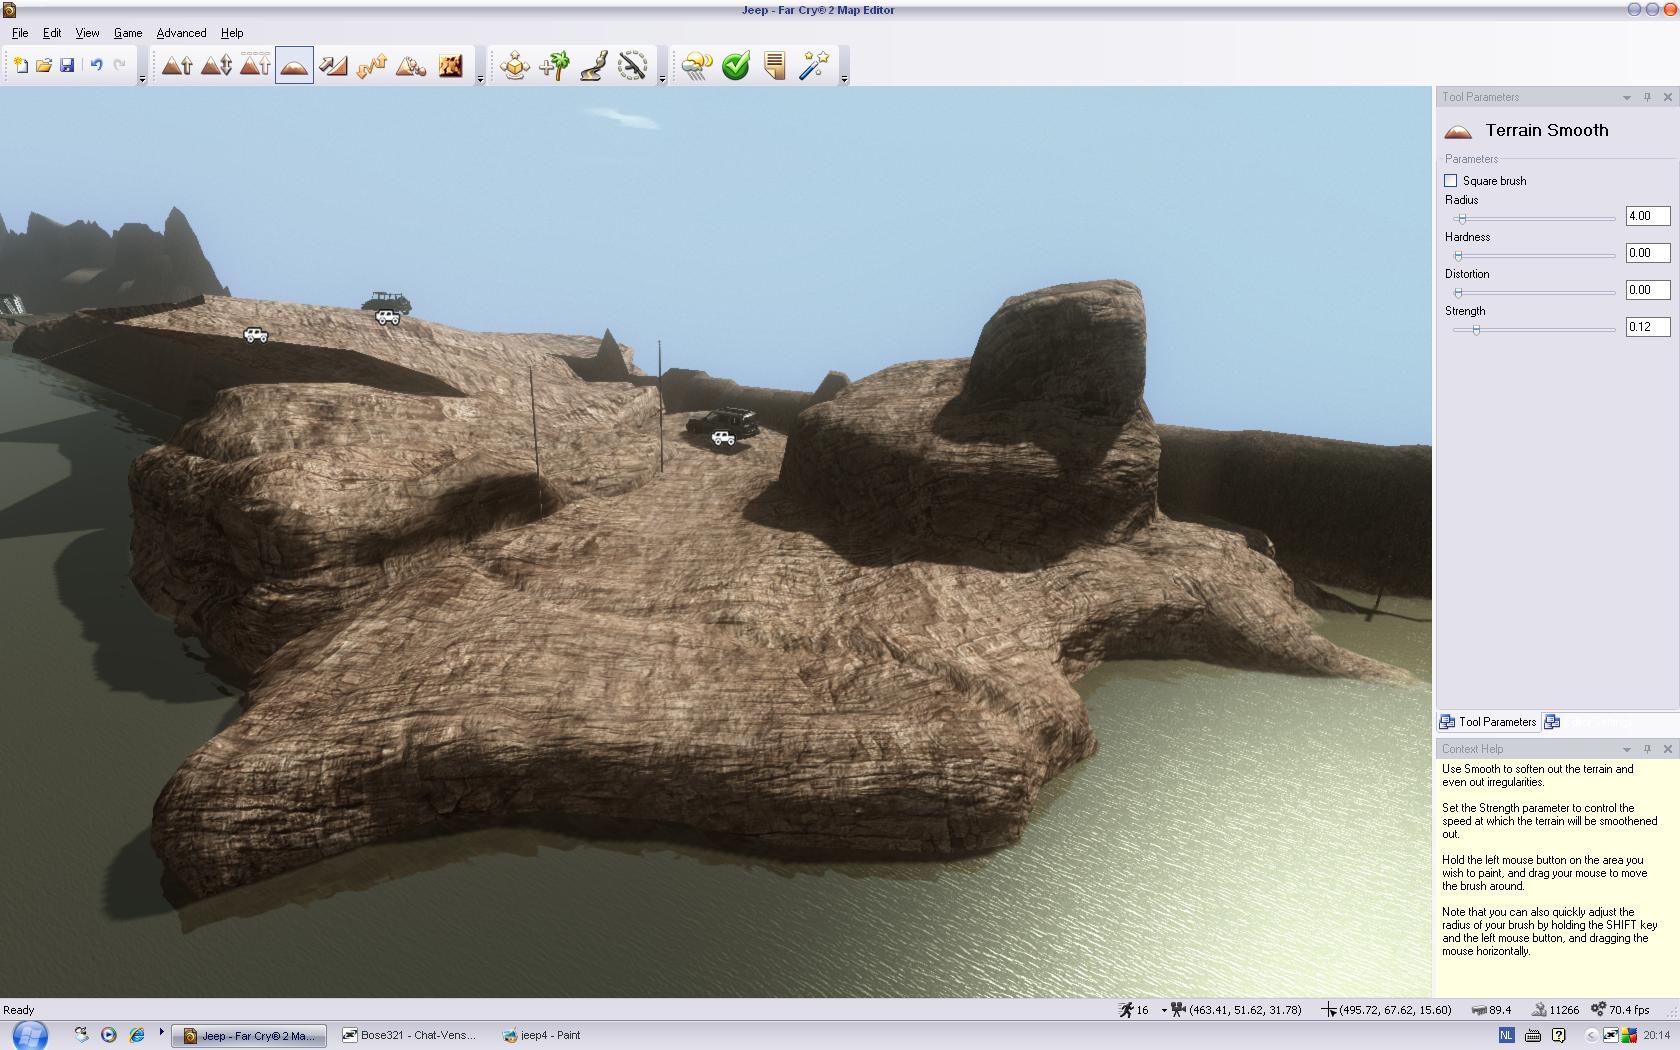Click the camera position icon in status bar
The width and height of the screenshot is (1680, 1050).
[1178, 1010]
